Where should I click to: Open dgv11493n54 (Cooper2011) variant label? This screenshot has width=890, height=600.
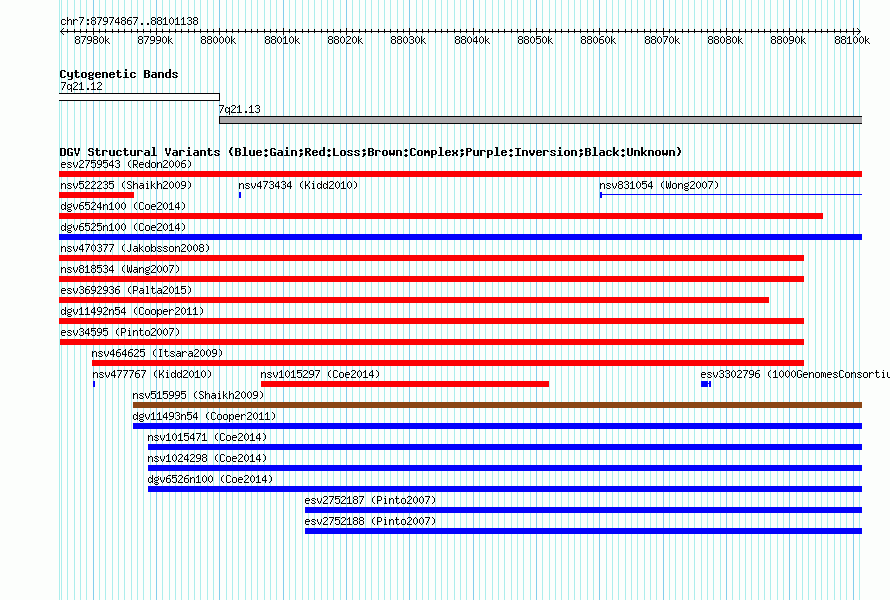click(204, 416)
